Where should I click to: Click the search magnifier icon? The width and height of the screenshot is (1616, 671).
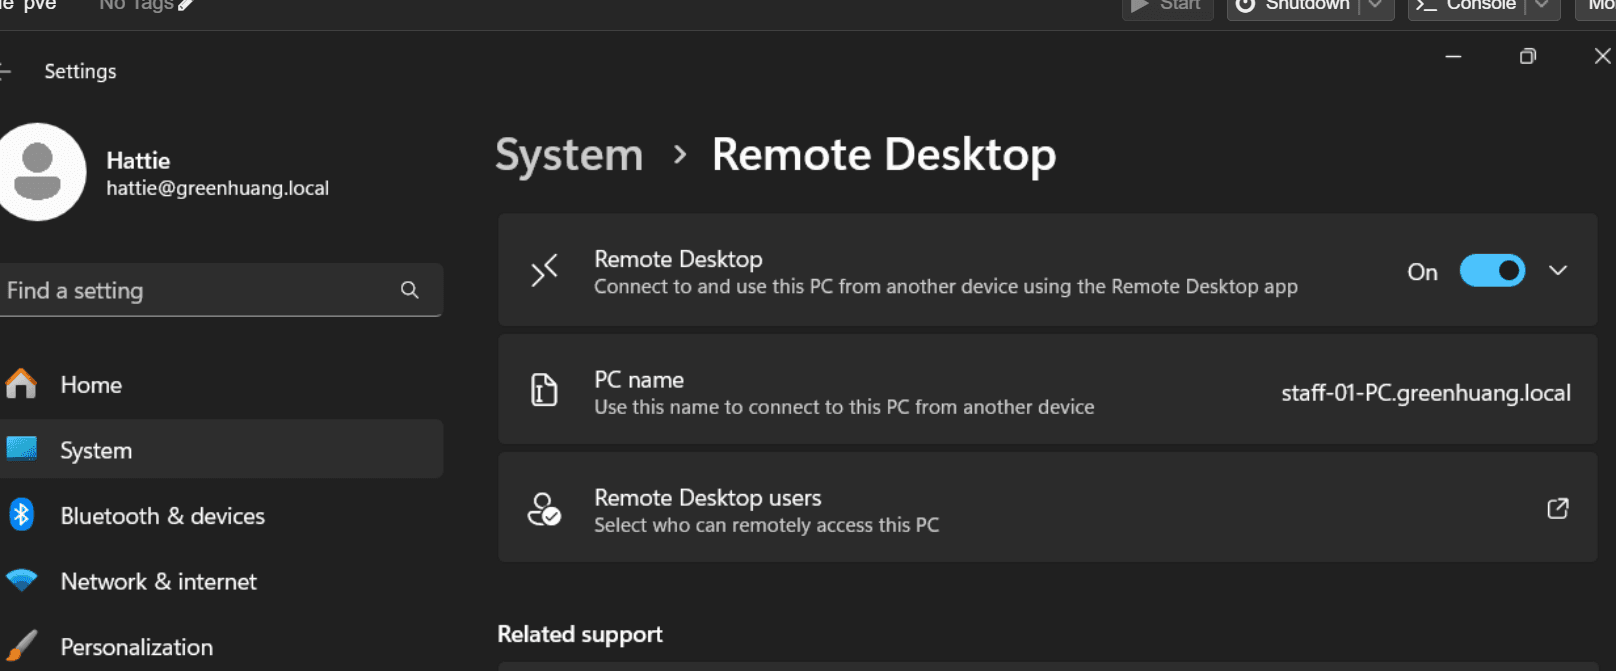[x=410, y=290]
